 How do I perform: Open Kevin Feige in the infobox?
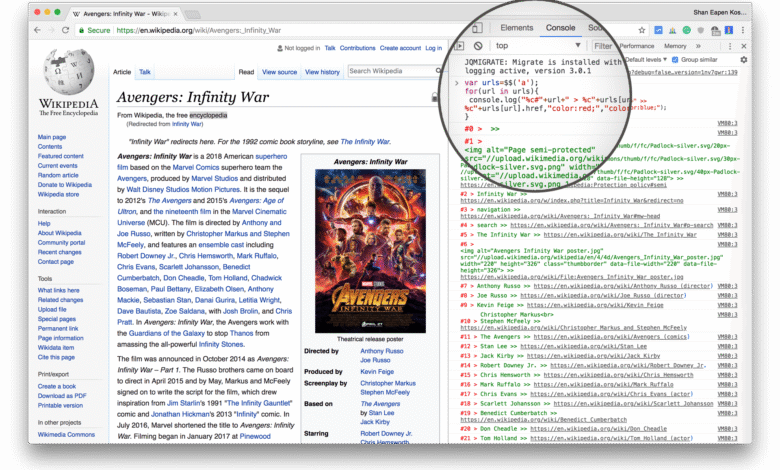pyautogui.click(x=377, y=372)
